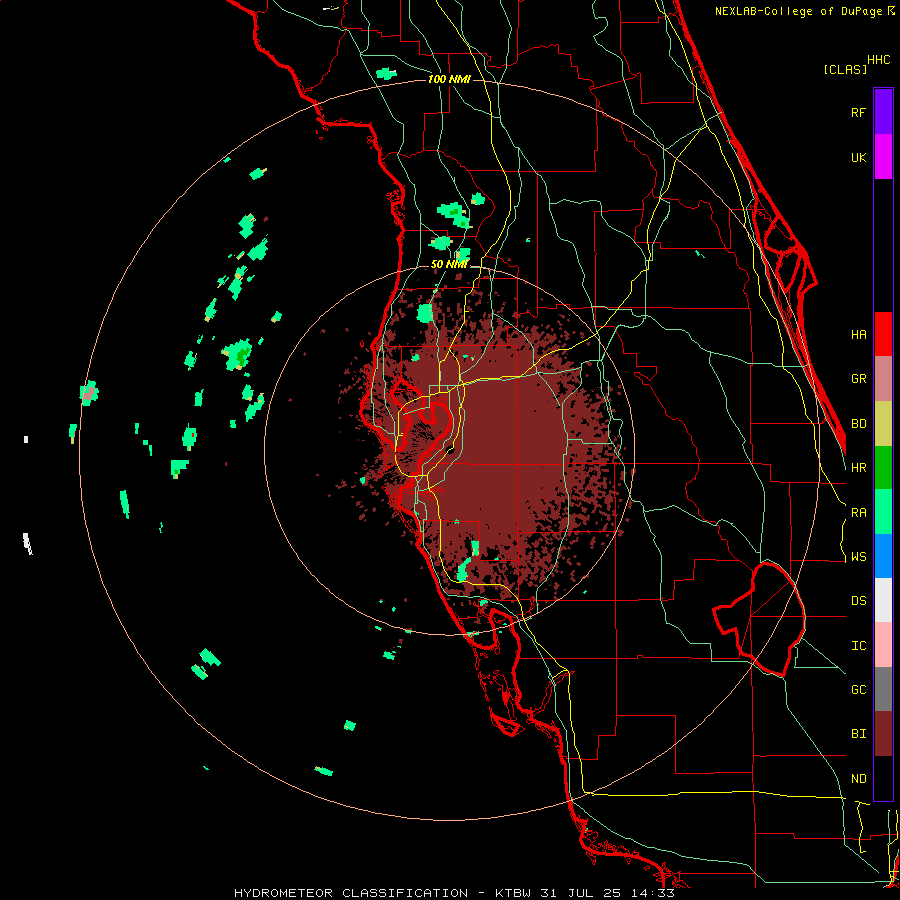
Task: Click the 'HR' legend label text
Action: (x=858, y=468)
